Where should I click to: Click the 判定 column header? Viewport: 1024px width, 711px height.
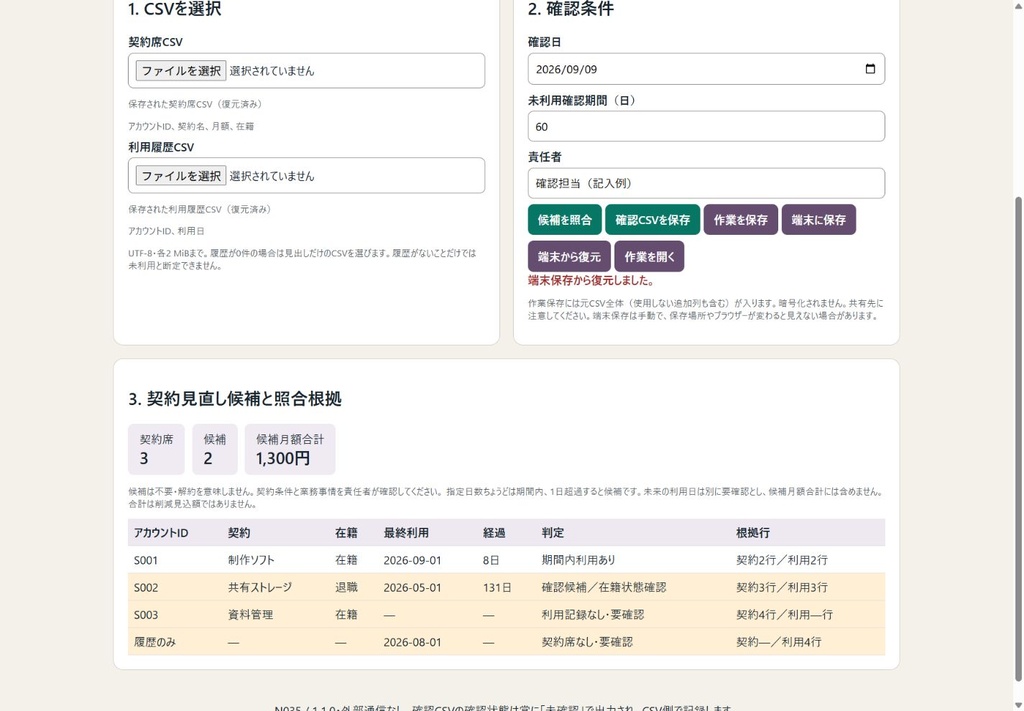(552, 533)
